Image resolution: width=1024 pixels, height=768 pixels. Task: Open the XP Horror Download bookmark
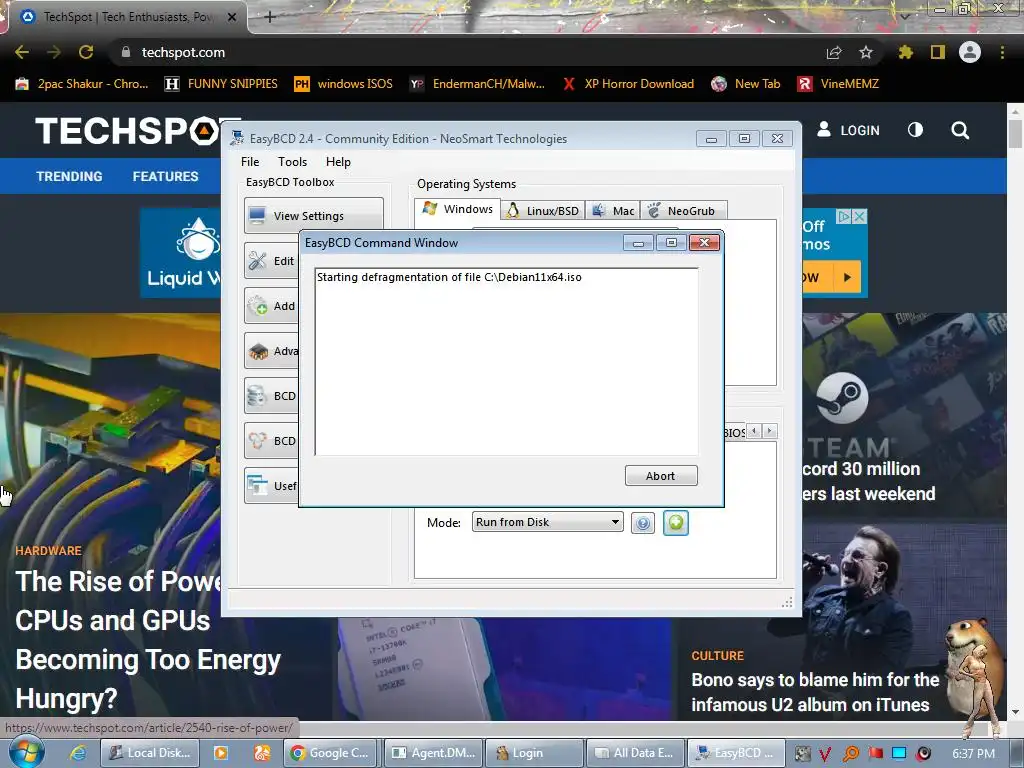pos(628,84)
